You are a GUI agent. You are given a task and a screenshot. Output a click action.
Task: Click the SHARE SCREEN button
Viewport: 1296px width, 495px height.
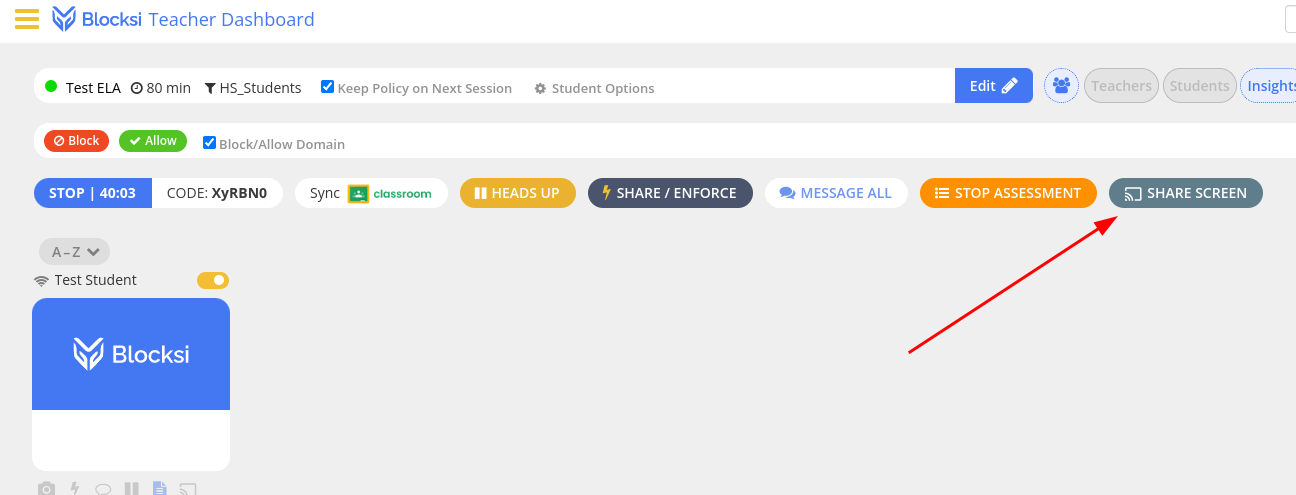[x=1186, y=193]
